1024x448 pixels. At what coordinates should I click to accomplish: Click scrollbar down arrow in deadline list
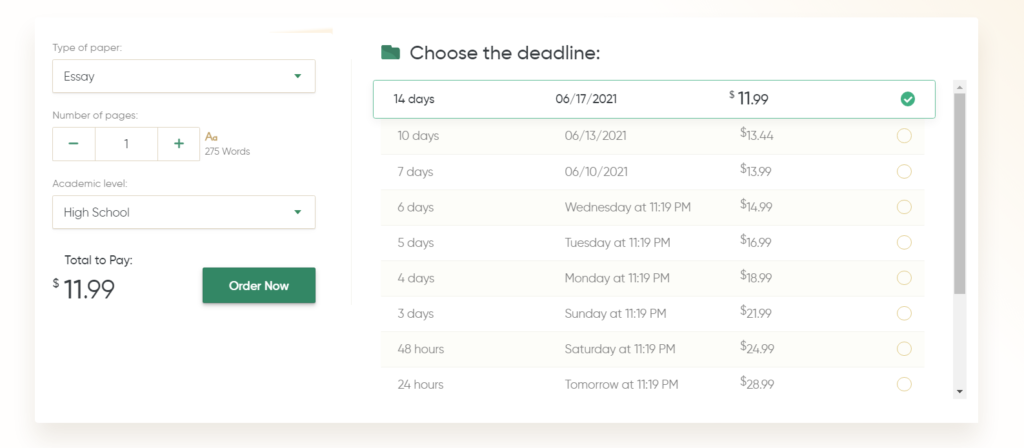pyautogui.click(x=959, y=392)
